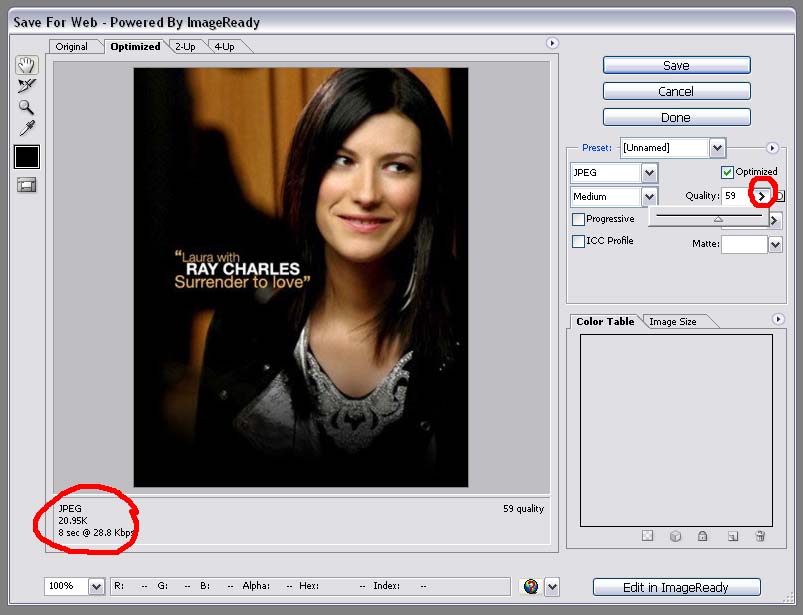This screenshot has width=803, height=615.
Task: Click Edit in ImageReady button
Action: point(677,587)
